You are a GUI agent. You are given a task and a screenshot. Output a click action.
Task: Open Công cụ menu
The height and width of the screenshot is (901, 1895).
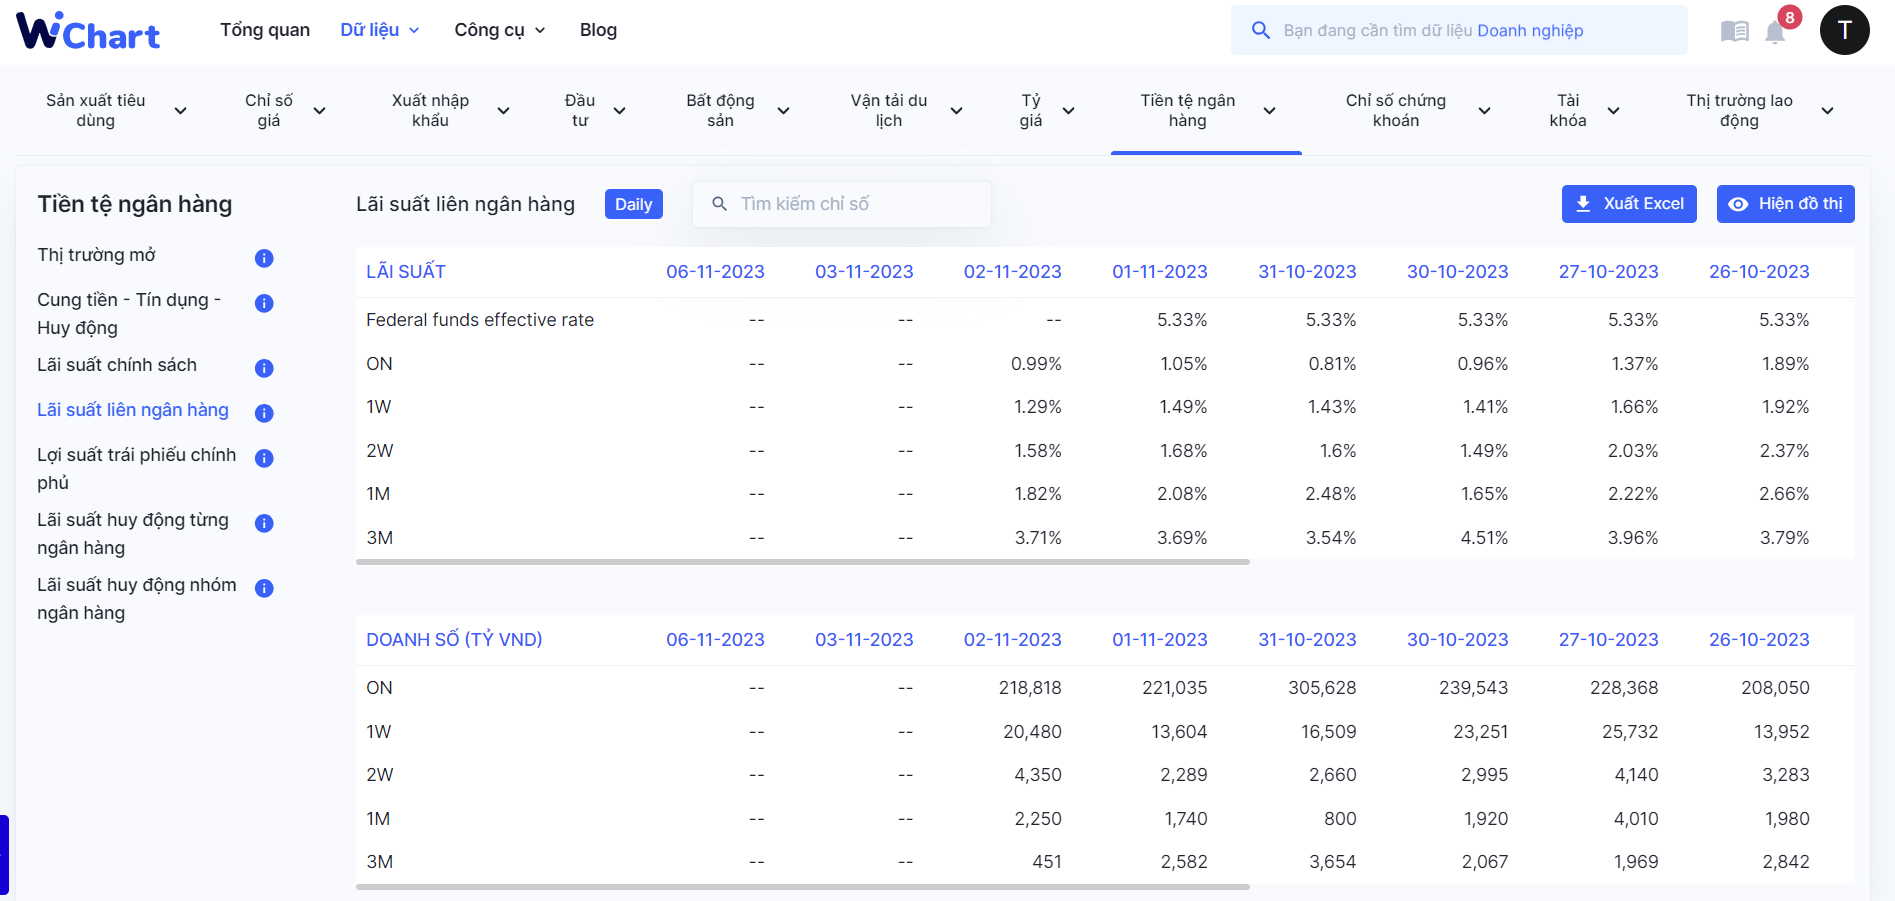coord(500,30)
